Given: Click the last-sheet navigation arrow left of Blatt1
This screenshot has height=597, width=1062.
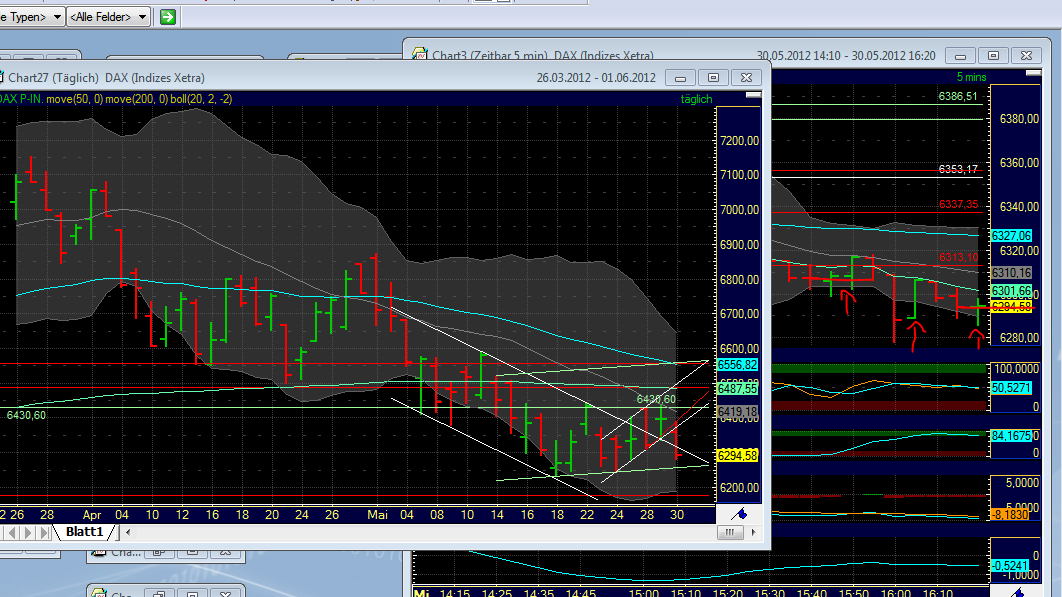Looking at the screenshot, I should click(x=43, y=533).
